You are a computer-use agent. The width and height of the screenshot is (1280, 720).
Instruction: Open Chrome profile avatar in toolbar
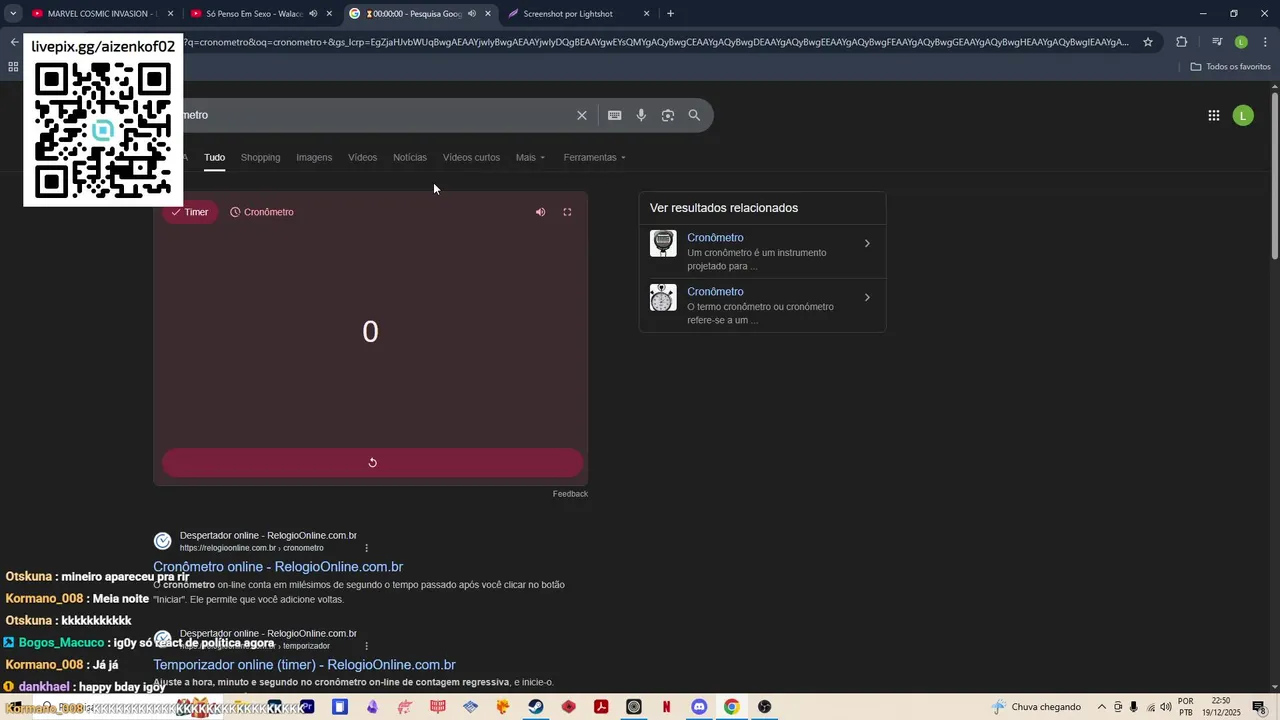tap(1241, 42)
